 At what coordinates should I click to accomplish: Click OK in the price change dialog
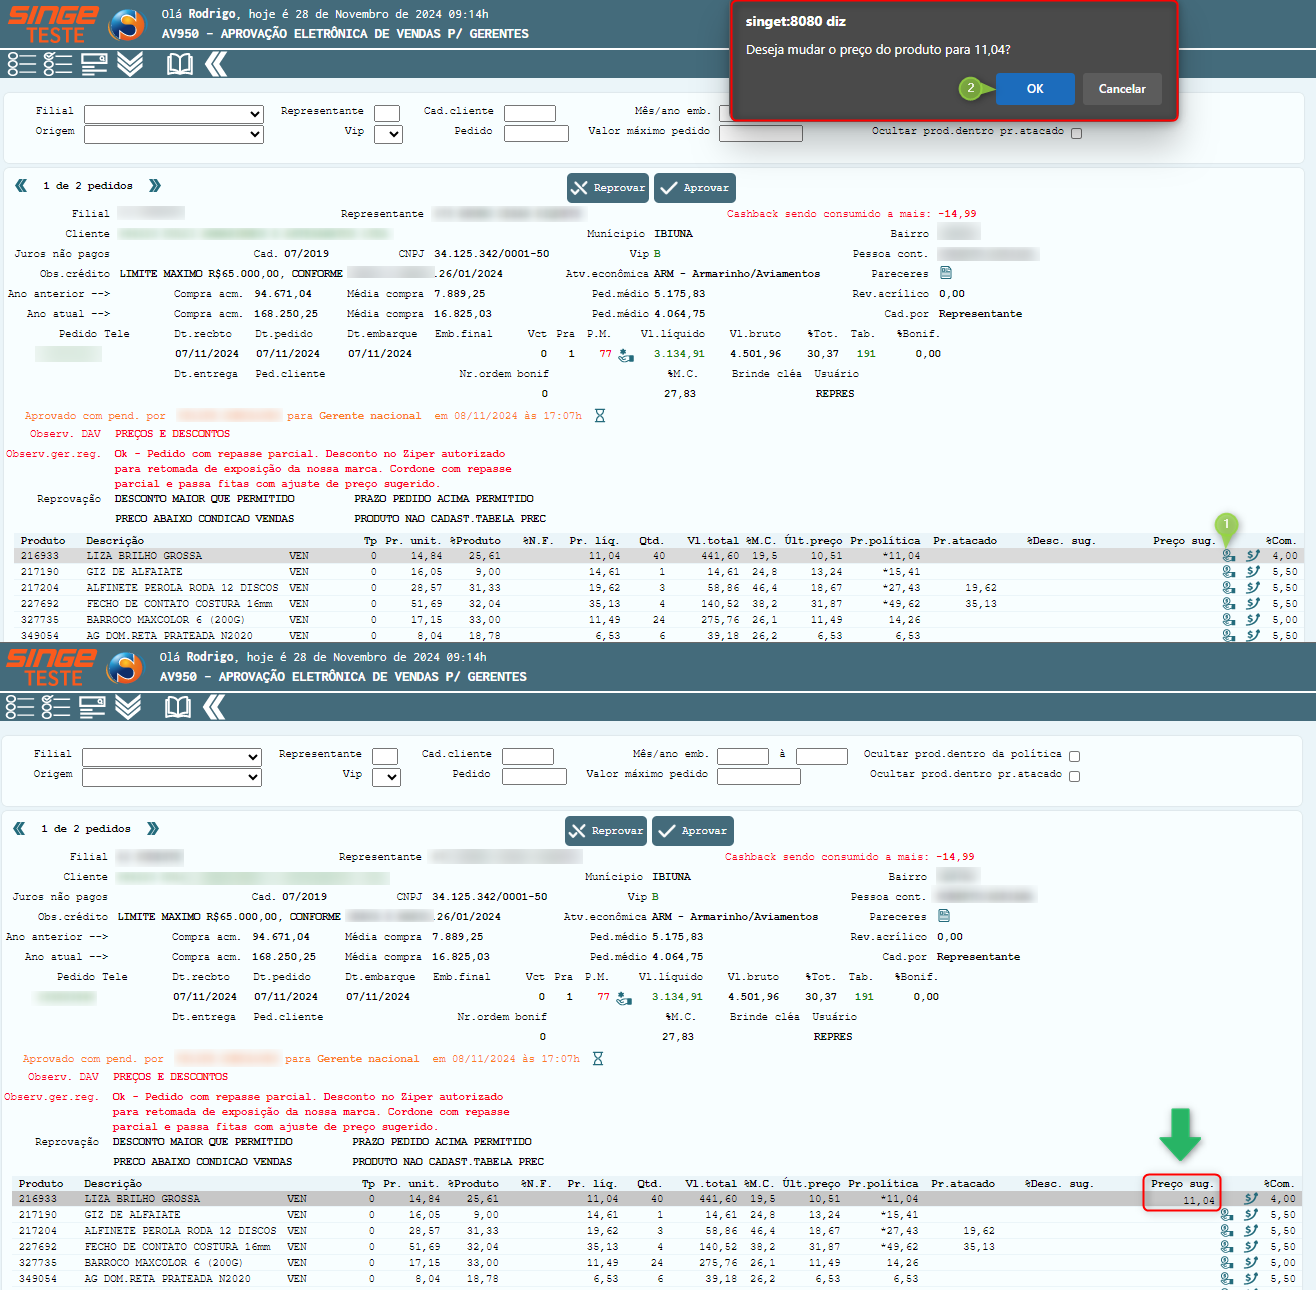(x=1035, y=89)
